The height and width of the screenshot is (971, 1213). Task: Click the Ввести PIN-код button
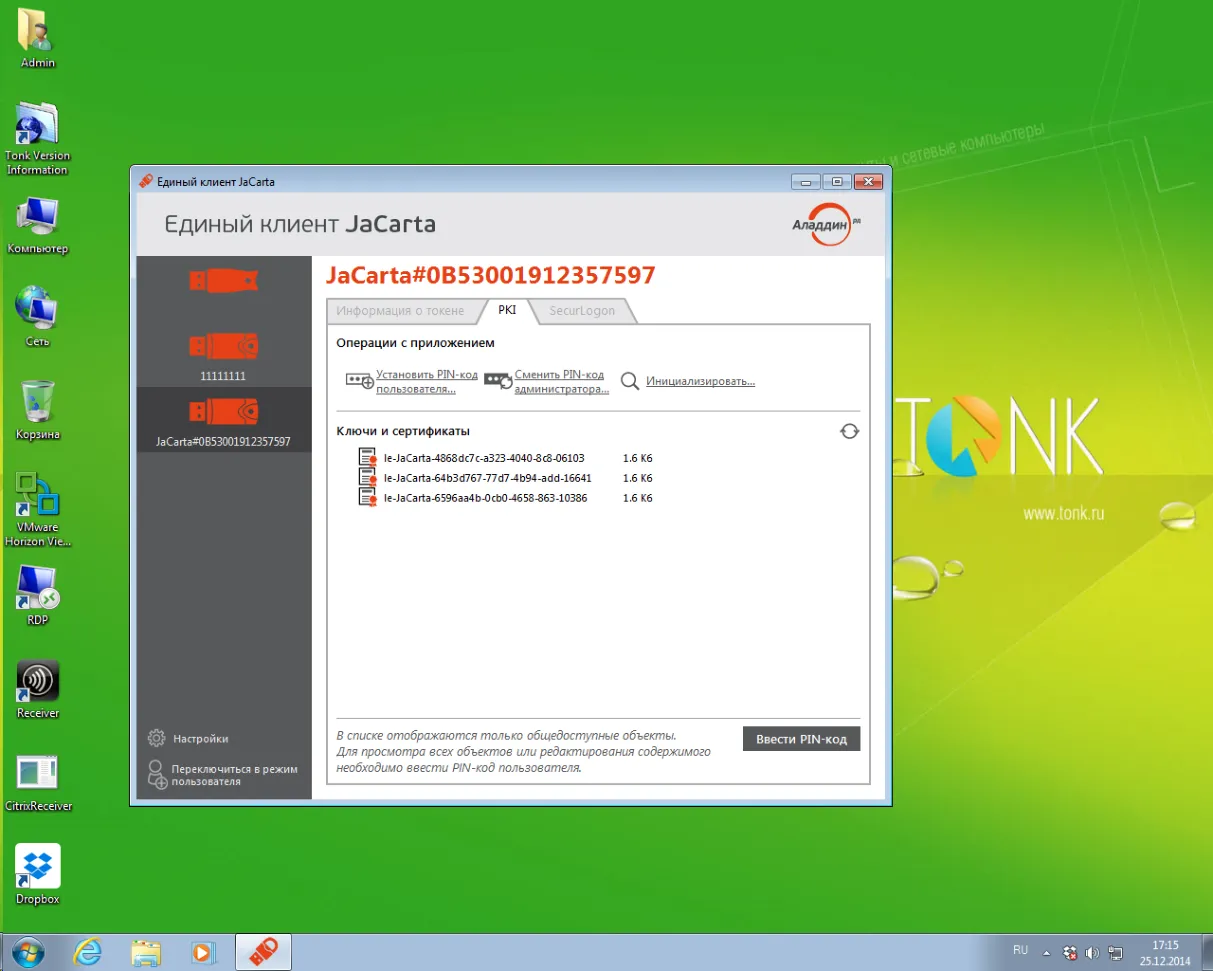[x=801, y=739]
